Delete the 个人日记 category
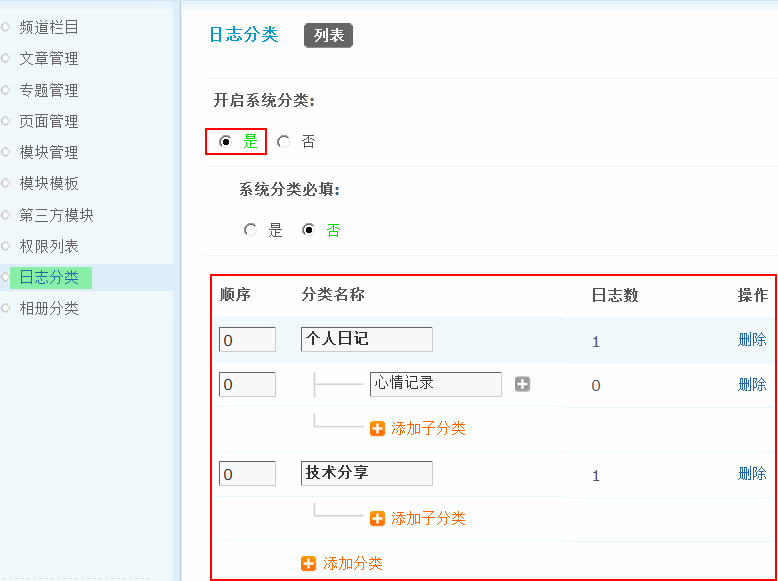778x581 pixels. 752,339
